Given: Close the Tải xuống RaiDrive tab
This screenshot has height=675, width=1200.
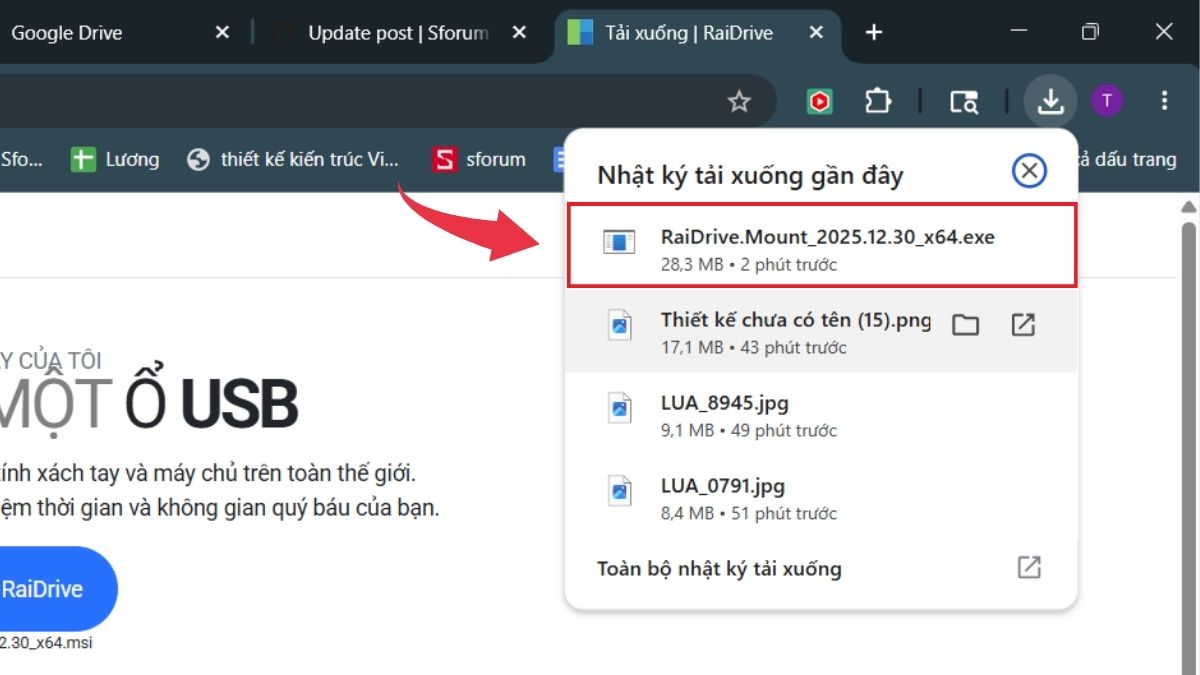Looking at the screenshot, I should [x=816, y=33].
